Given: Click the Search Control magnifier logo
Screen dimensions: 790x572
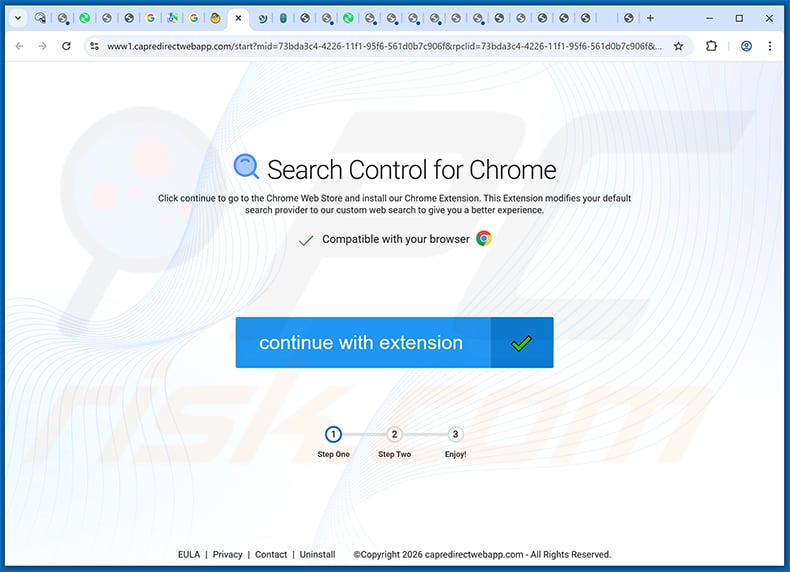Looking at the screenshot, I should (246, 167).
